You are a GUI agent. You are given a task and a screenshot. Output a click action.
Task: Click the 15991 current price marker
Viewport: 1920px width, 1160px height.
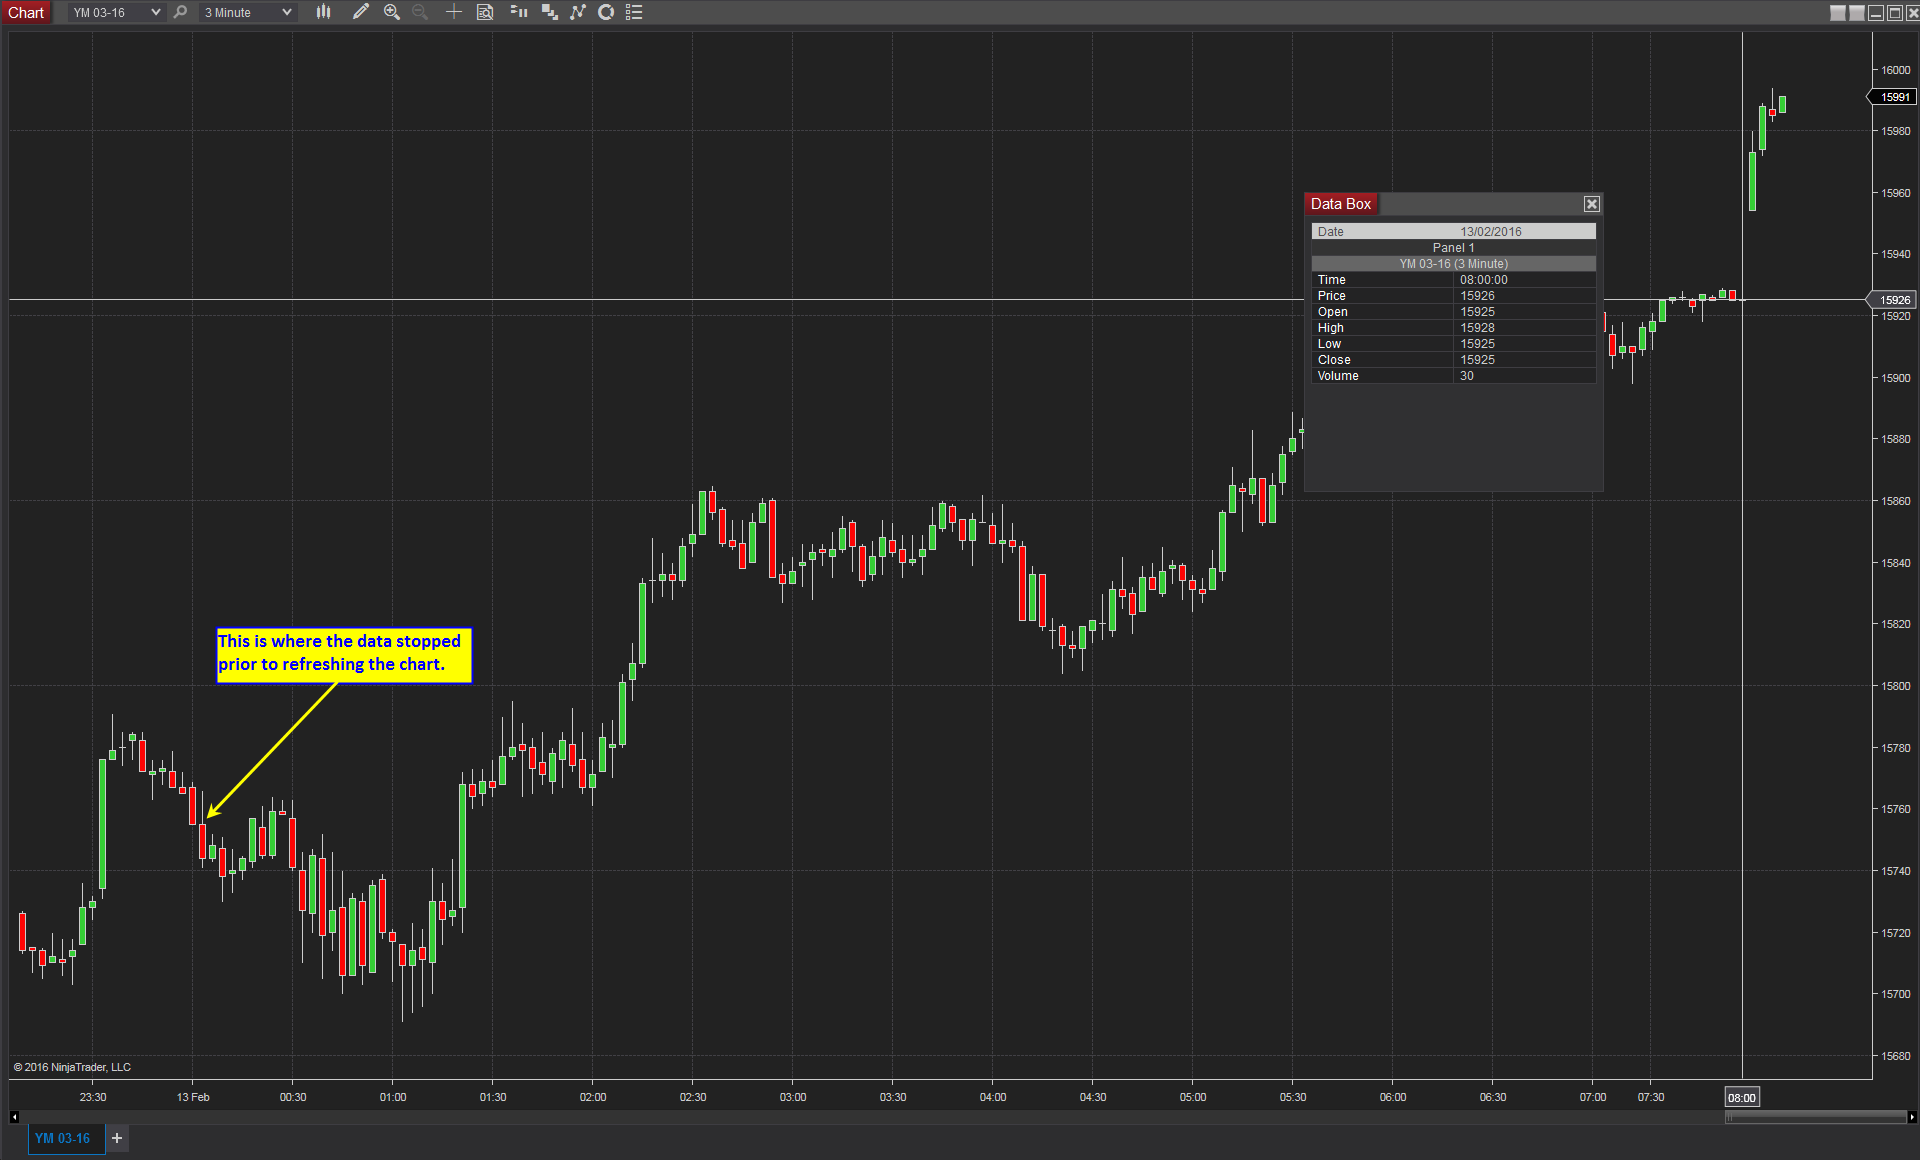click(x=1893, y=97)
